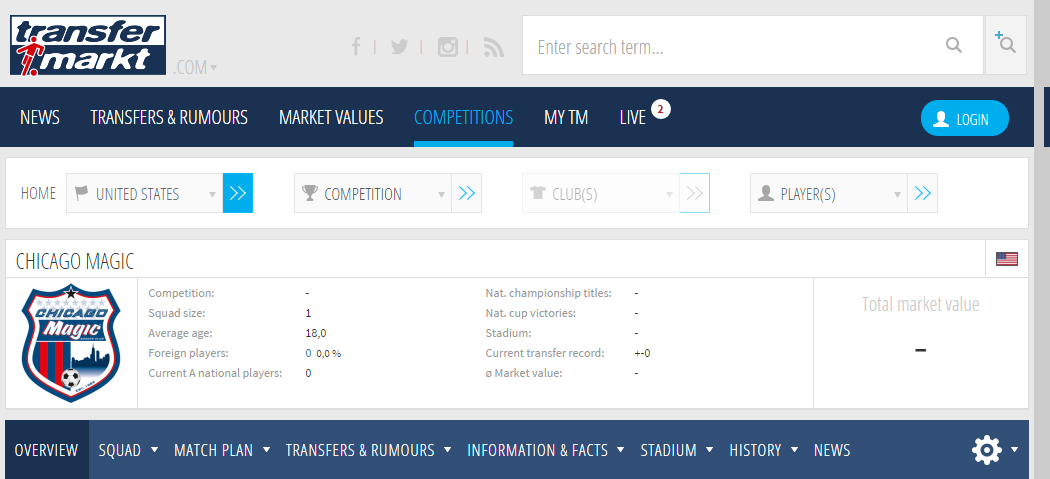Open Live in main navigation

click(633, 117)
